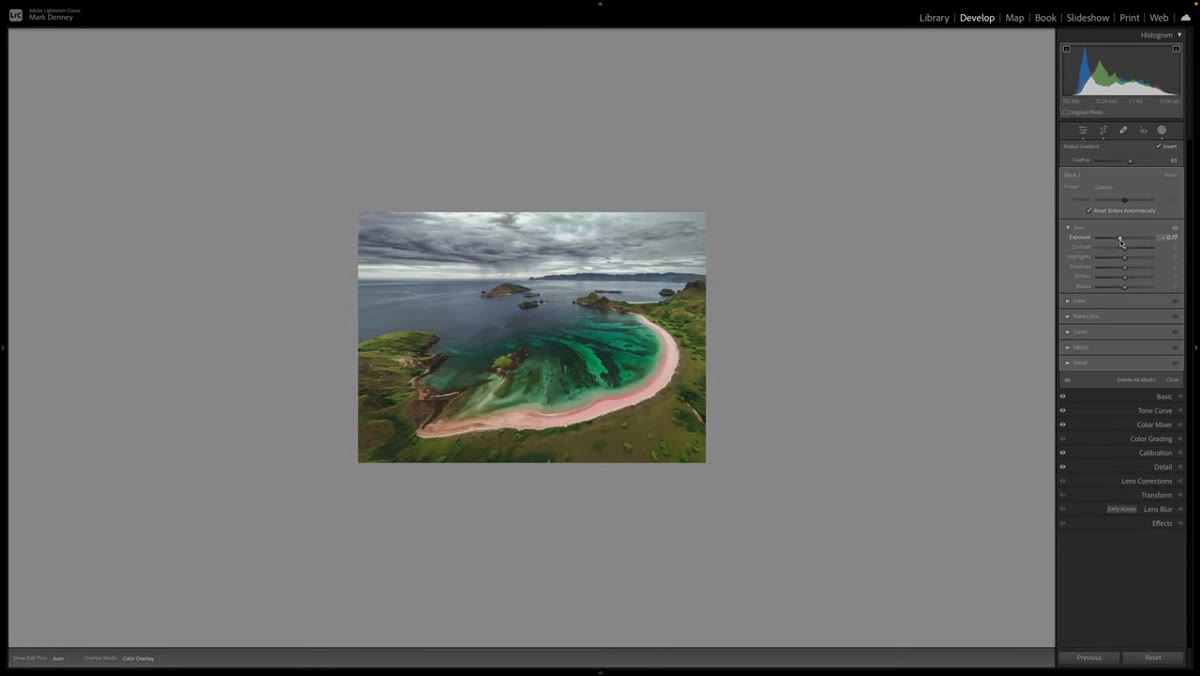The image size is (1200, 676).
Task: Toggle eye icon for Tone Curve panel
Action: (1063, 411)
